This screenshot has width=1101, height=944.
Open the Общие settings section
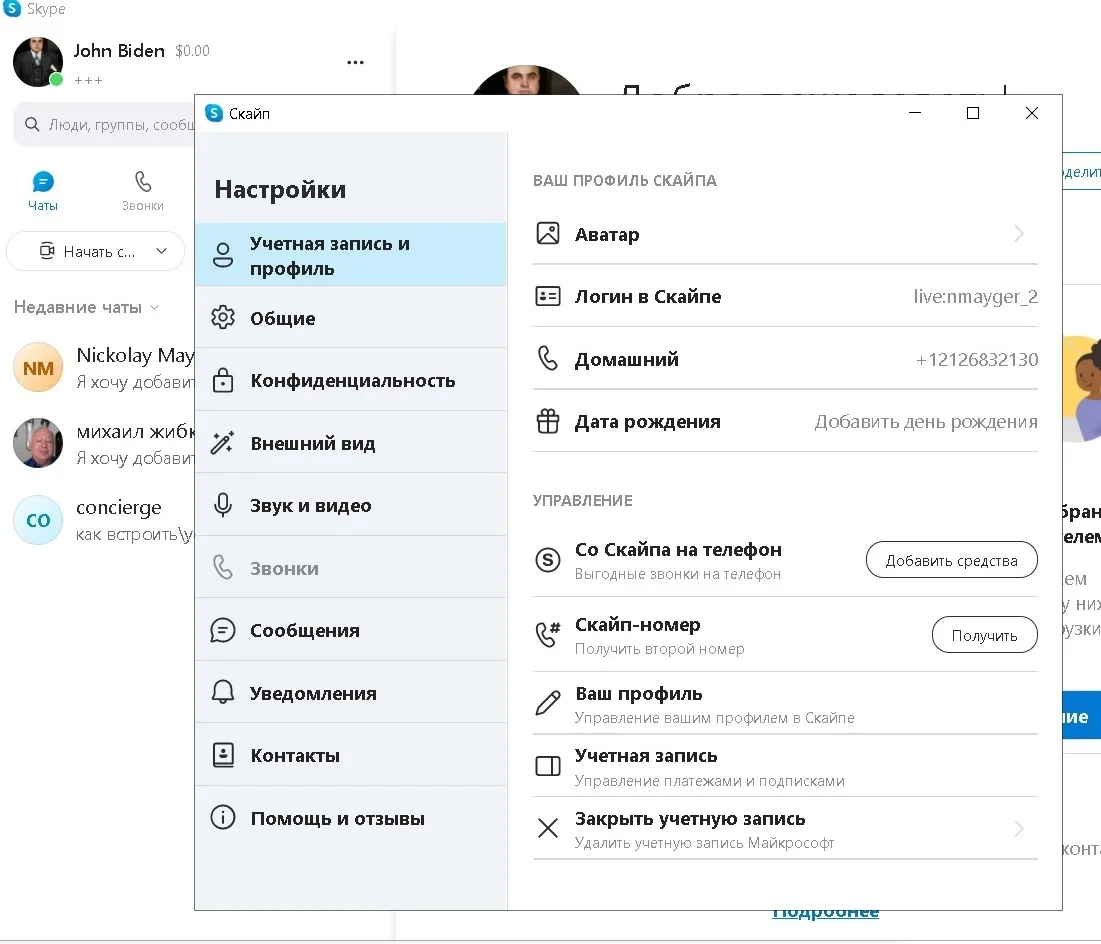[350, 317]
